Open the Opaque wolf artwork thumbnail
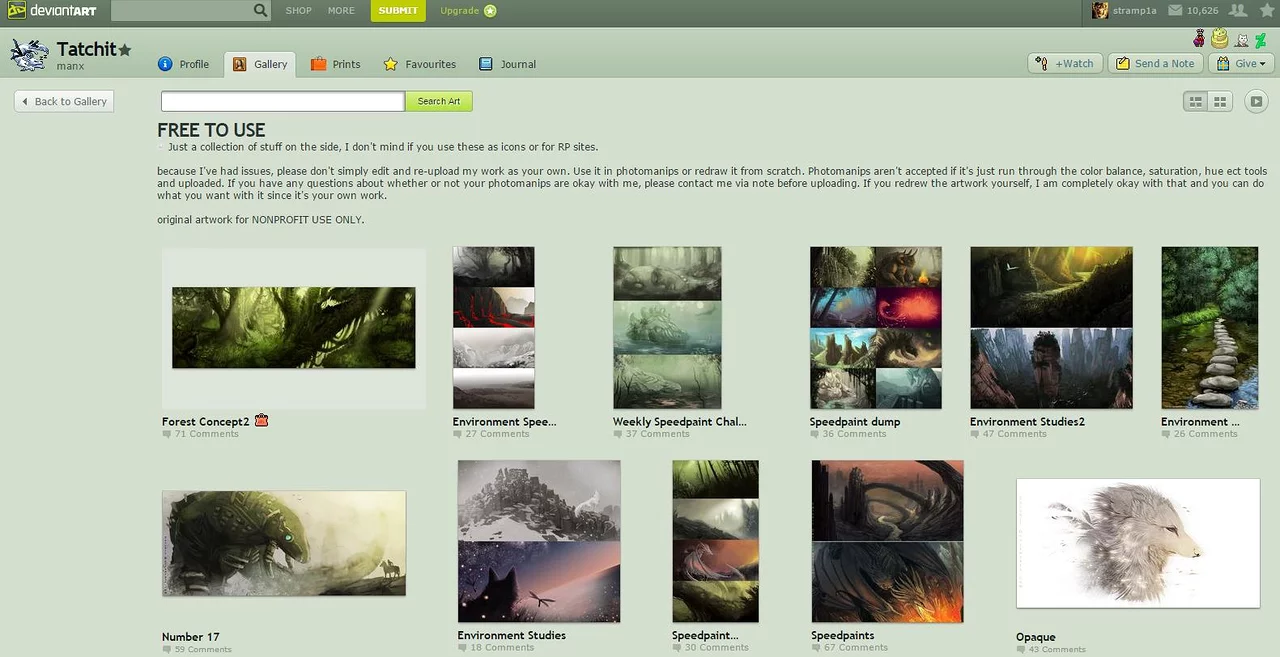This screenshot has height=657, width=1280. pyautogui.click(x=1138, y=543)
